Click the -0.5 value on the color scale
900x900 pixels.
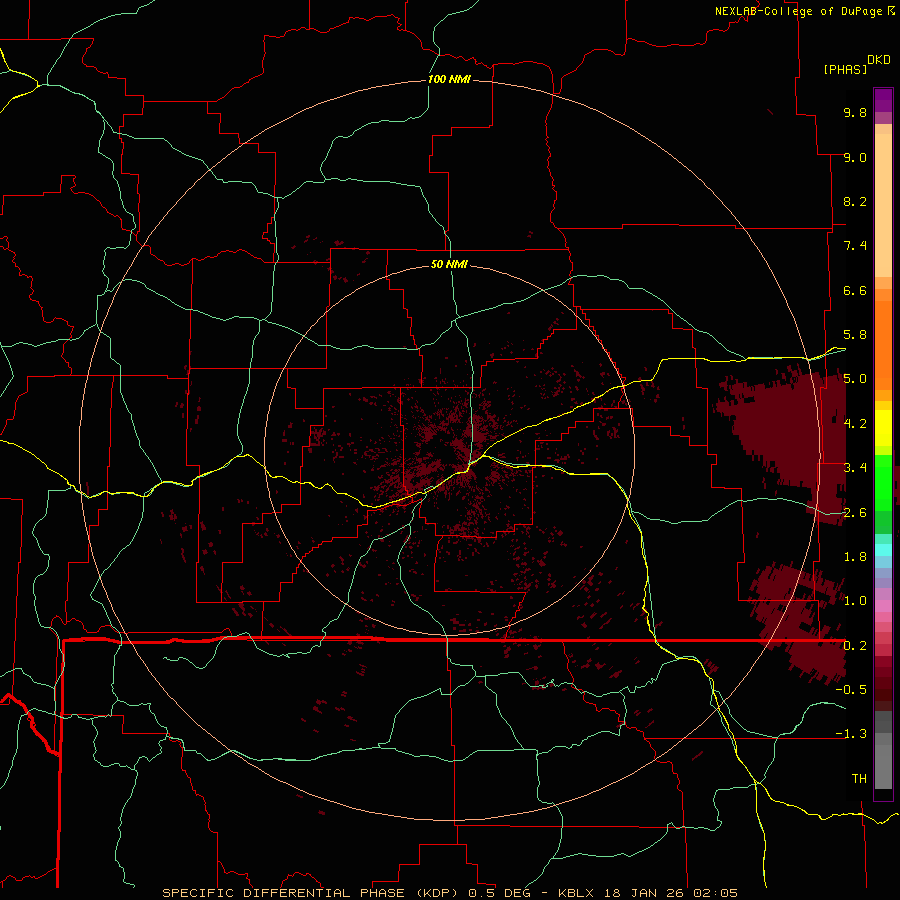coord(851,690)
